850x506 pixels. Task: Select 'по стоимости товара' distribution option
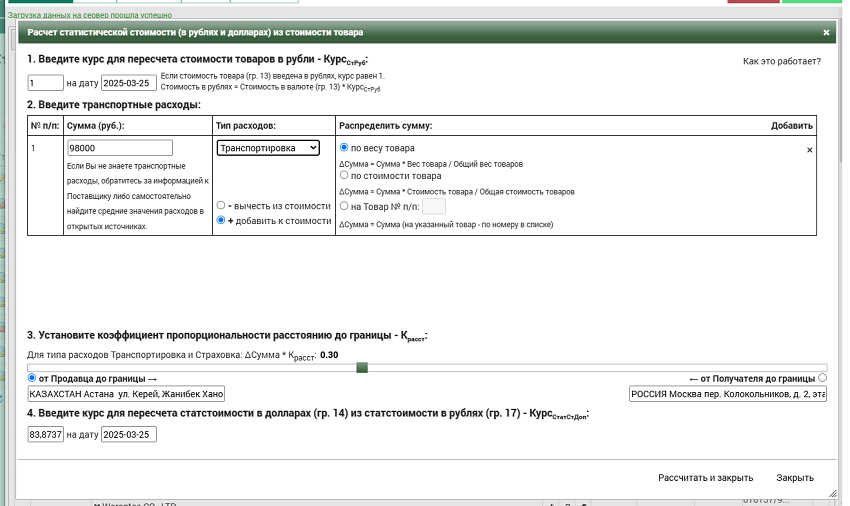click(x=344, y=175)
